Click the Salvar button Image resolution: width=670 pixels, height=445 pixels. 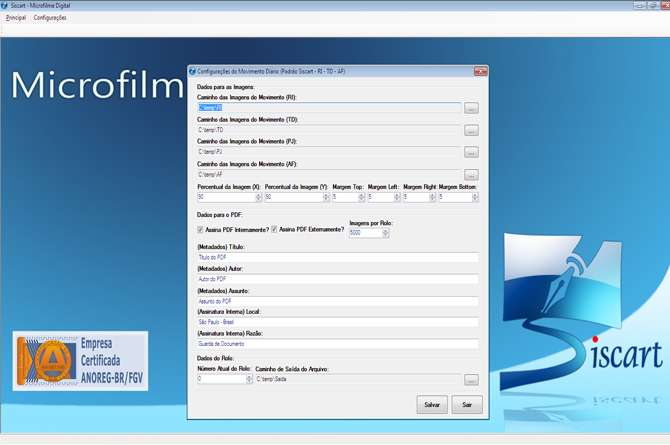point(432,404)
